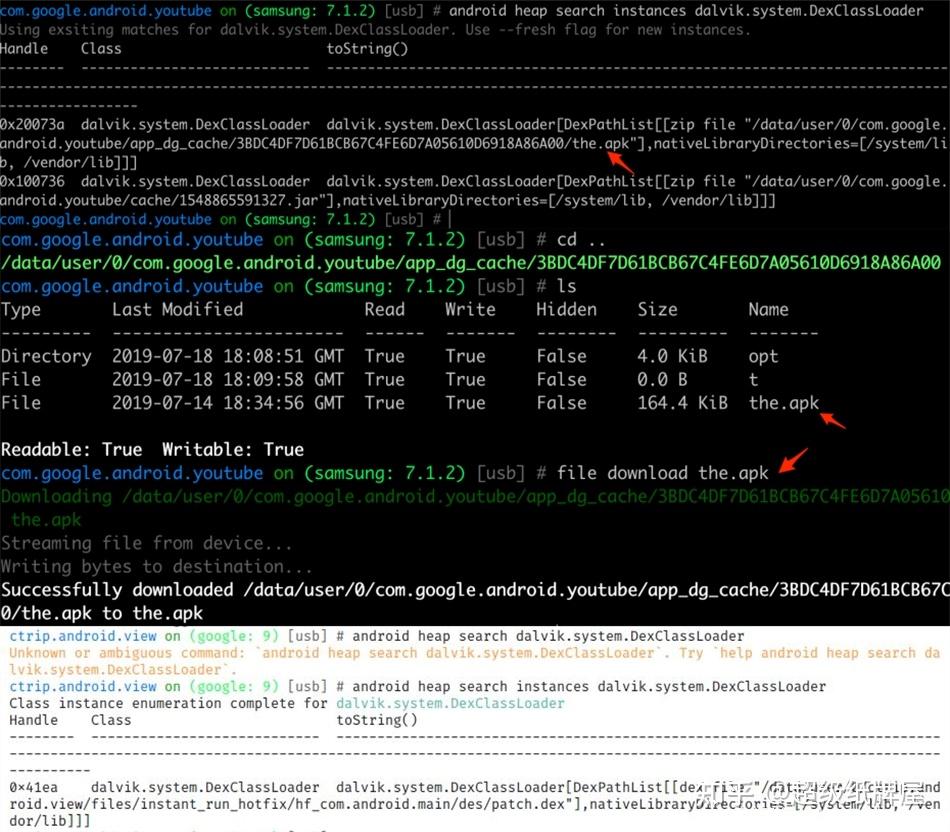This screenshot has width=950, height=832.
Task: Click date '2019-07-14 18:34:56 GMT'
Action: coord(228,403)
